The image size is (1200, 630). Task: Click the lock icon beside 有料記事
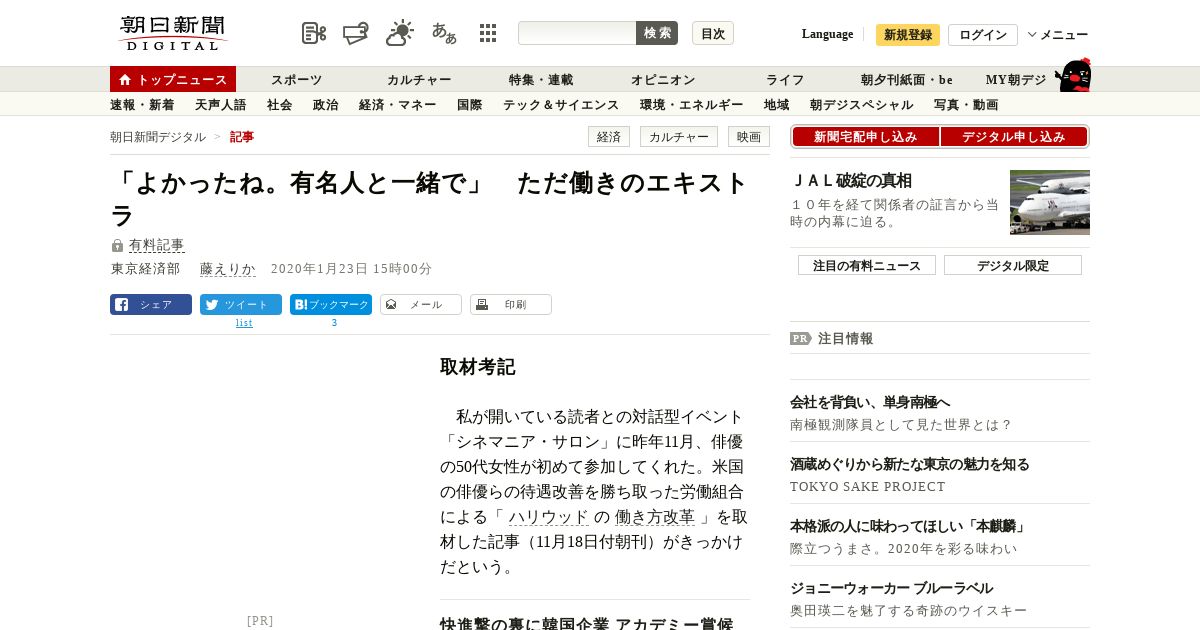point(117,245)
